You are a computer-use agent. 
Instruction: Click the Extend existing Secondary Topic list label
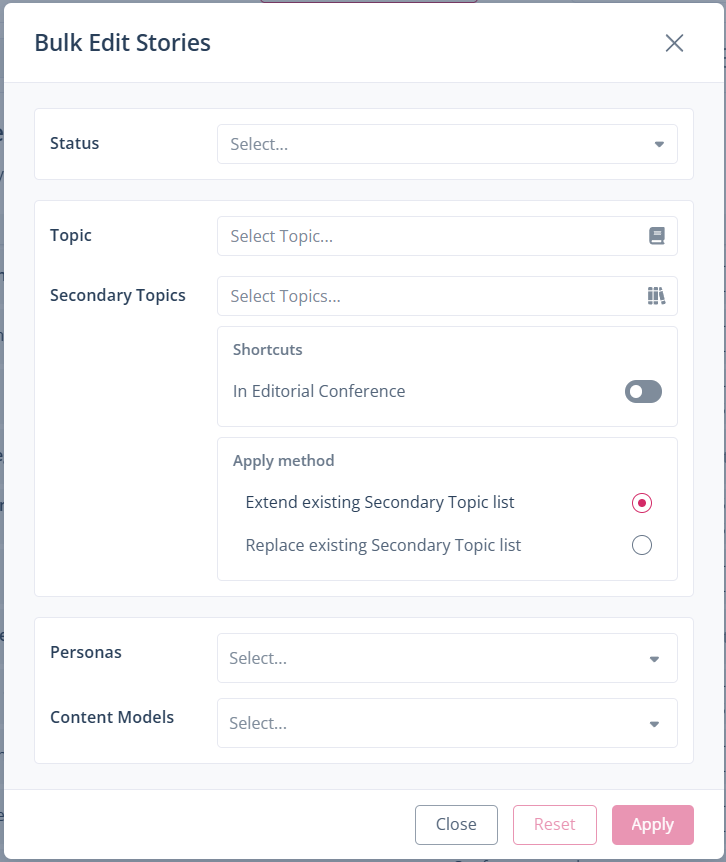click(x=380, y=502)
